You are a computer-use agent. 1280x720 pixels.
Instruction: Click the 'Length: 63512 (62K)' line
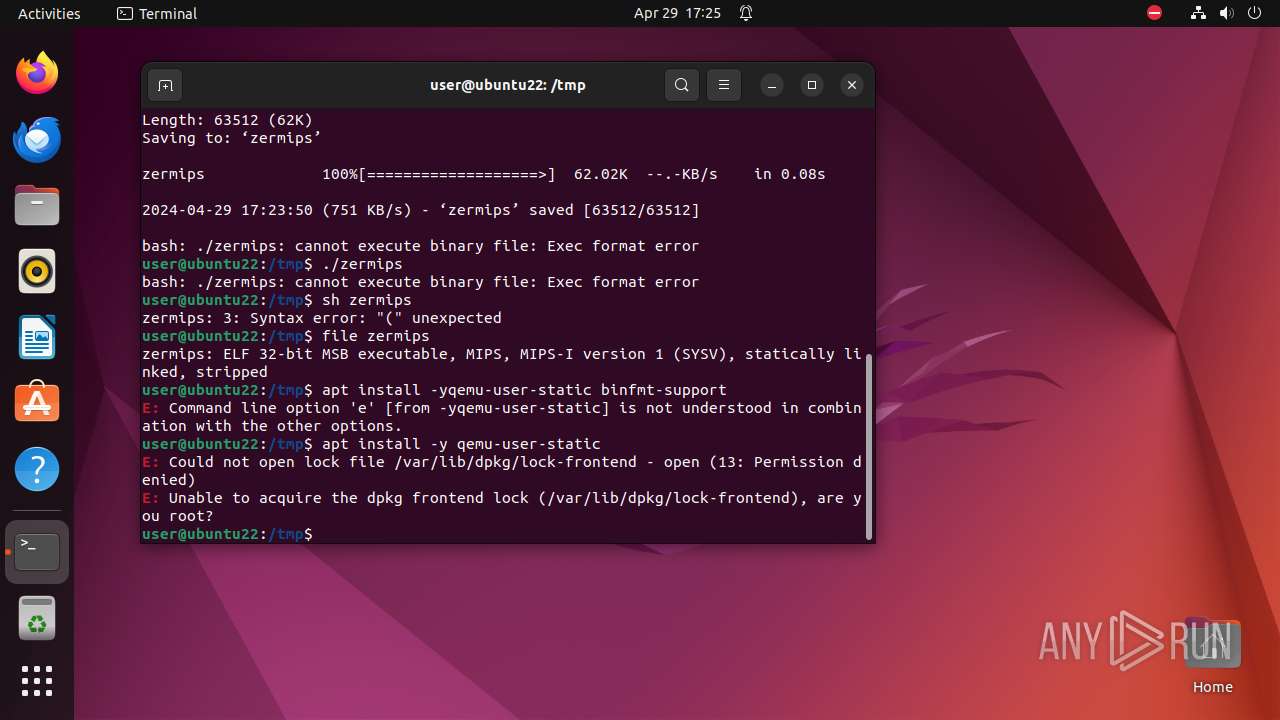tap(227, 120)
